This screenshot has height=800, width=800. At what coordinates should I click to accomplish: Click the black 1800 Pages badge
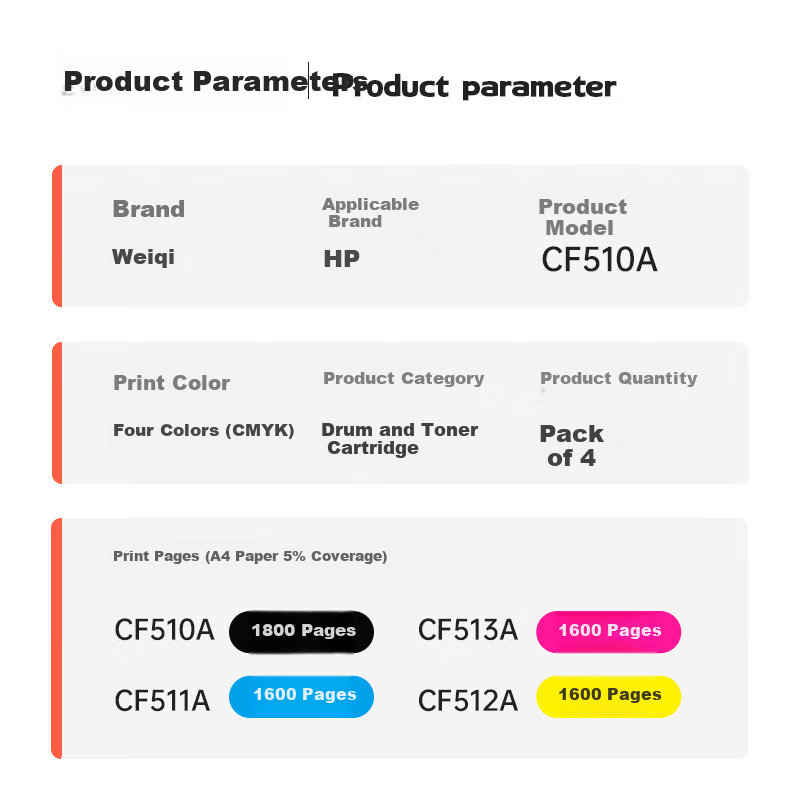coord(301,632)
